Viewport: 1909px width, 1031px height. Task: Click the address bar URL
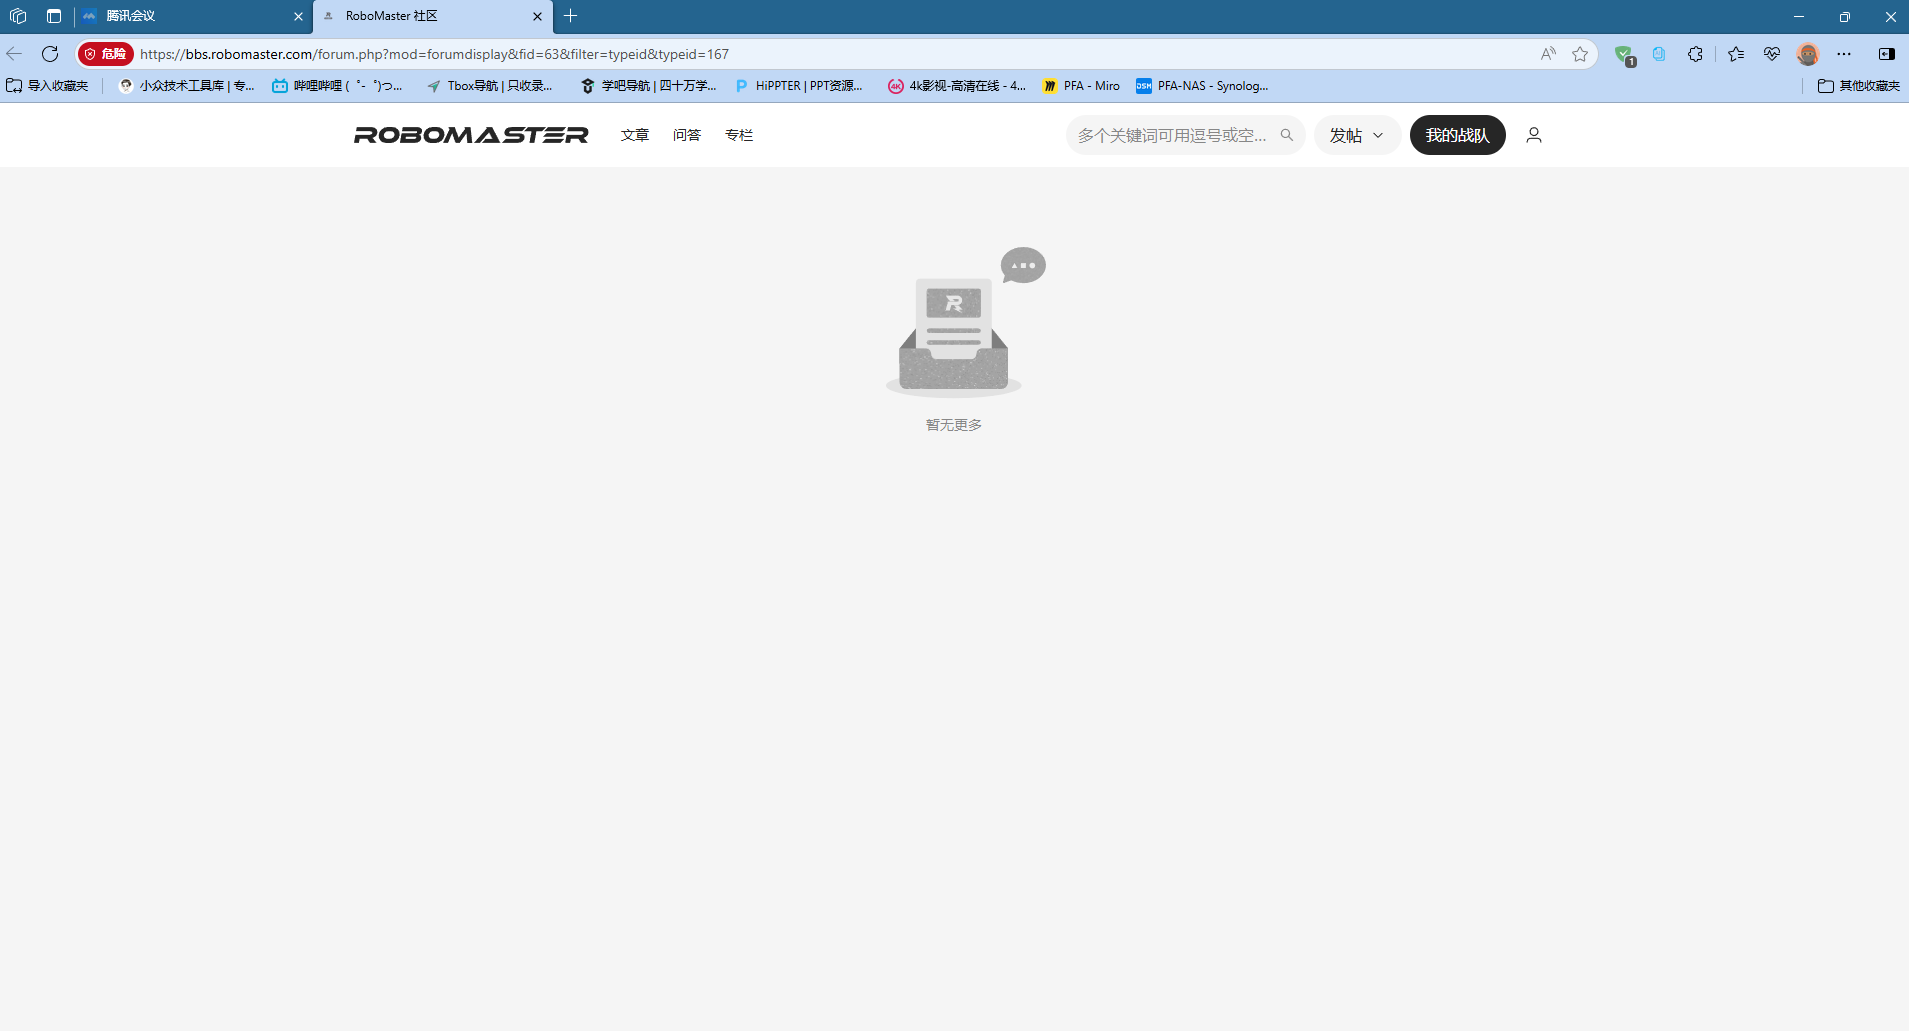click(x=434, y=54)
